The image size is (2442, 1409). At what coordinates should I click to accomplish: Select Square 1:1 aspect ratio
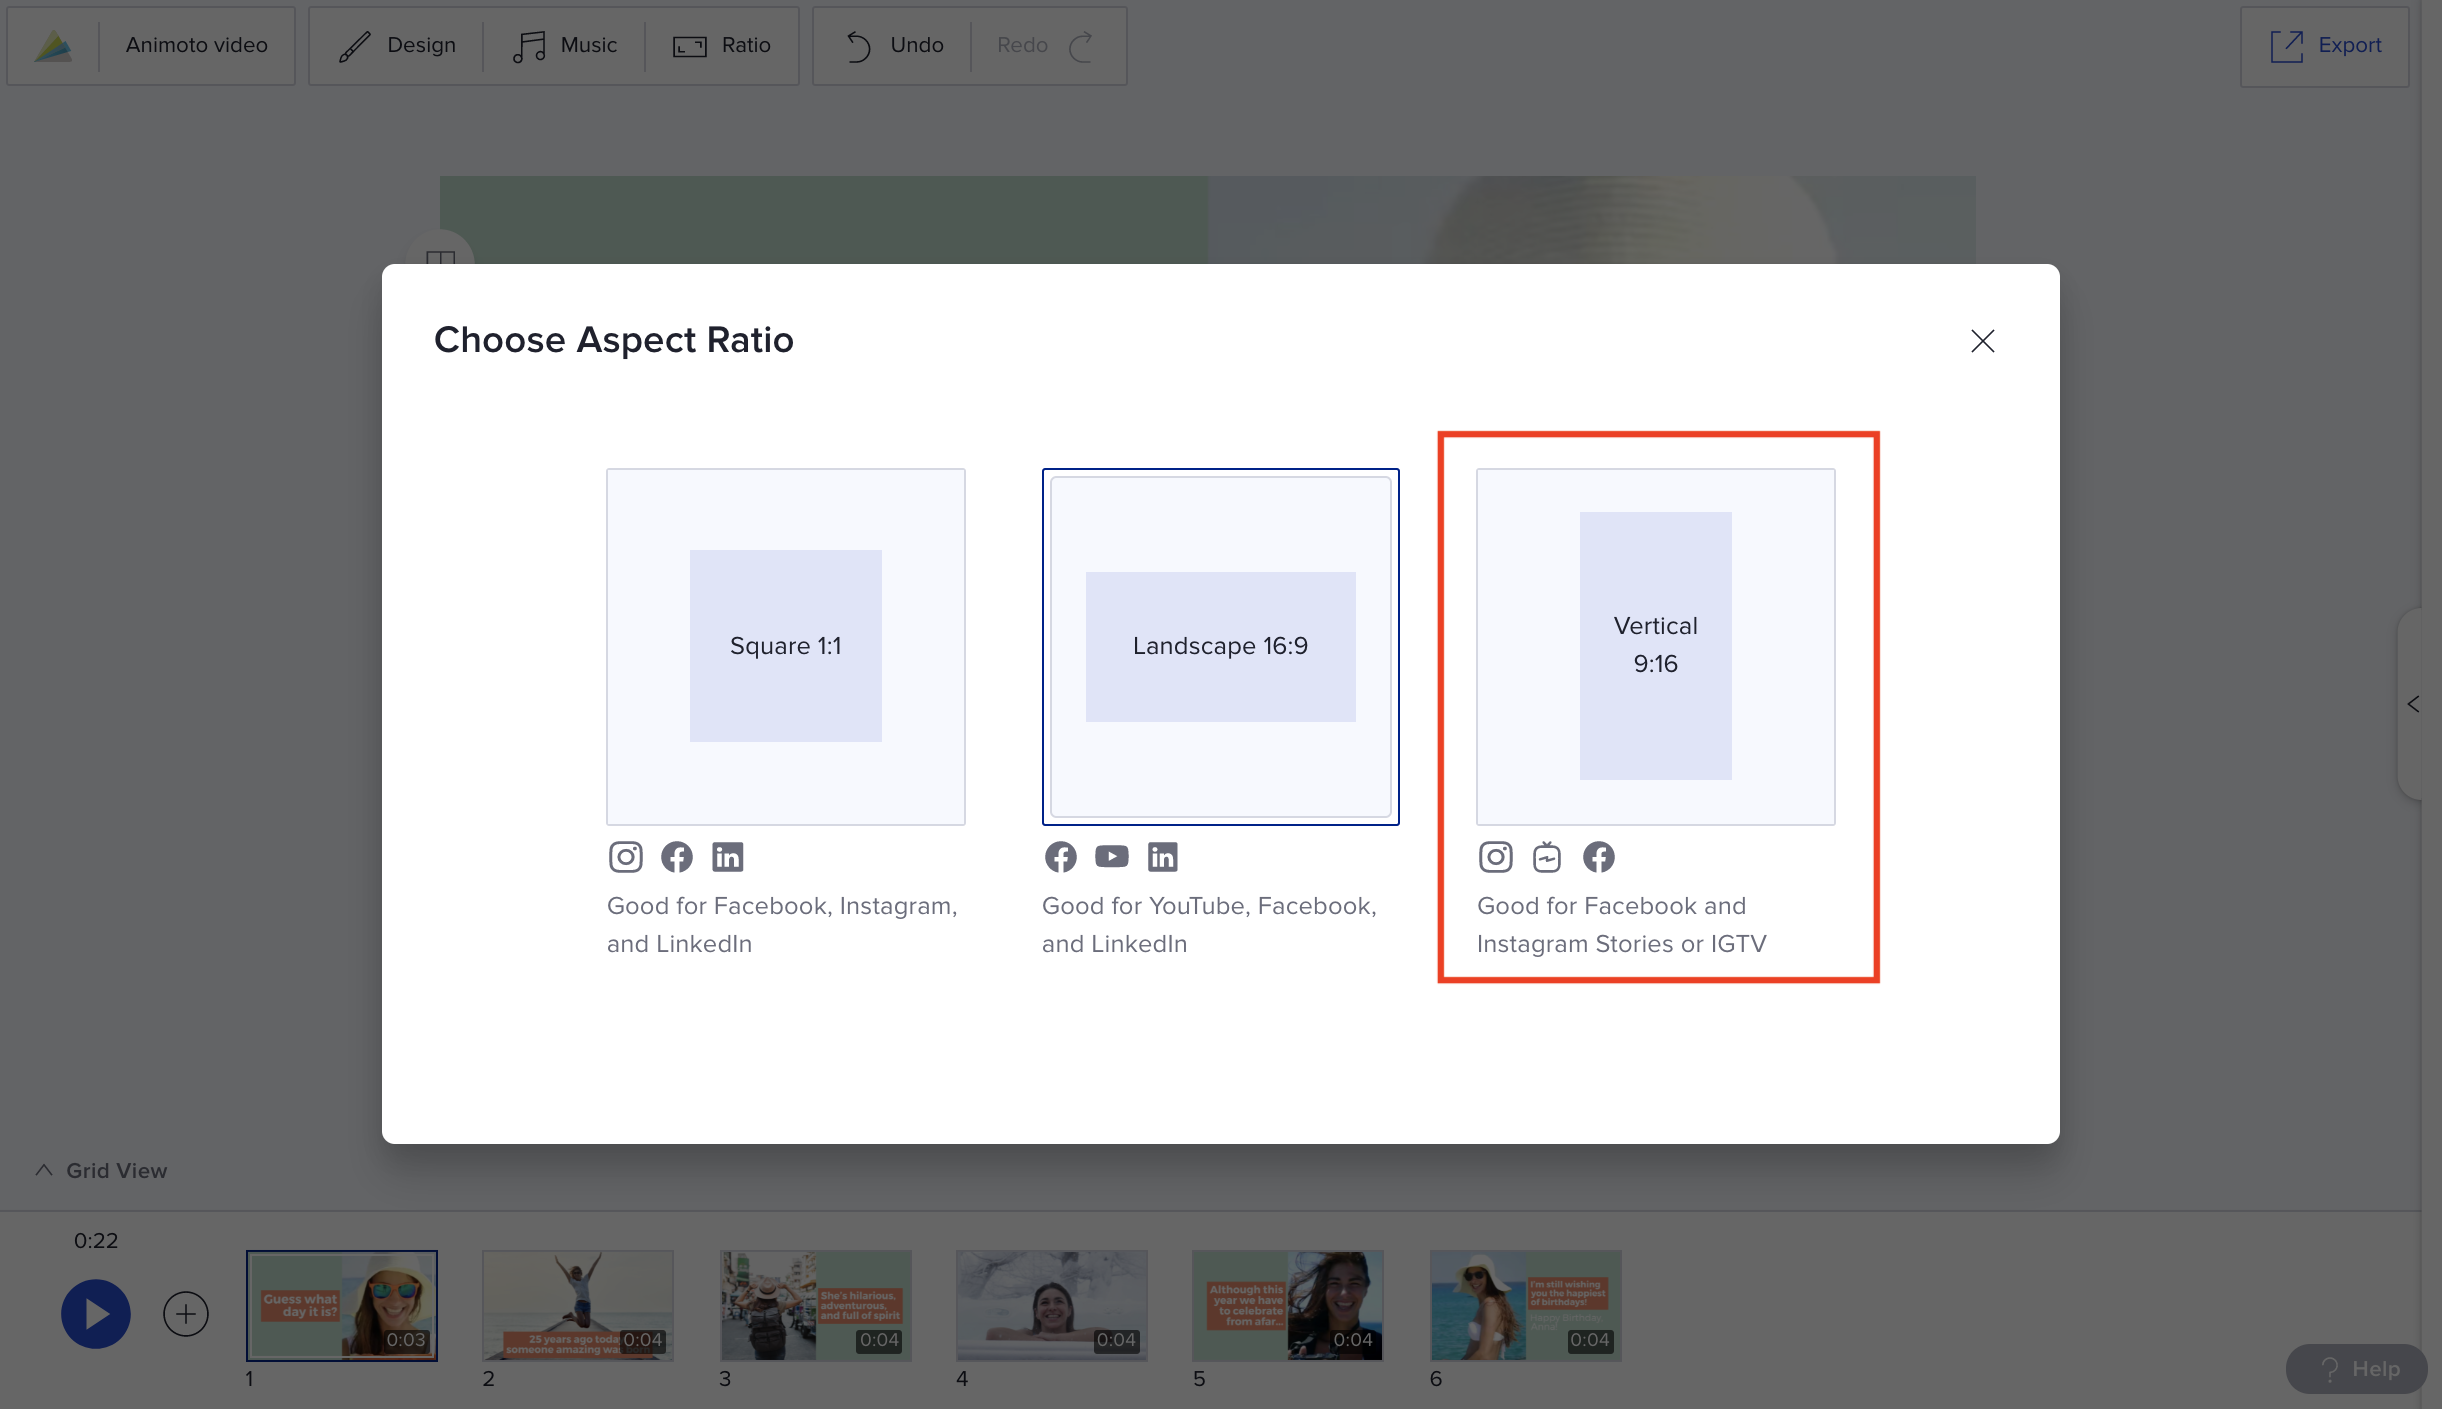tap(785, 644)
